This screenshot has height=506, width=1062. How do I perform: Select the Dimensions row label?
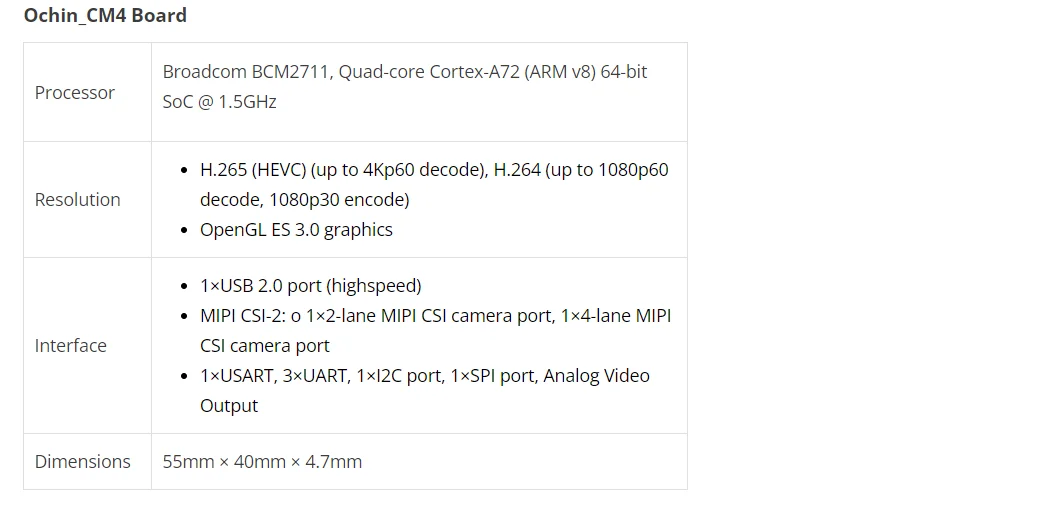point(82,461)
